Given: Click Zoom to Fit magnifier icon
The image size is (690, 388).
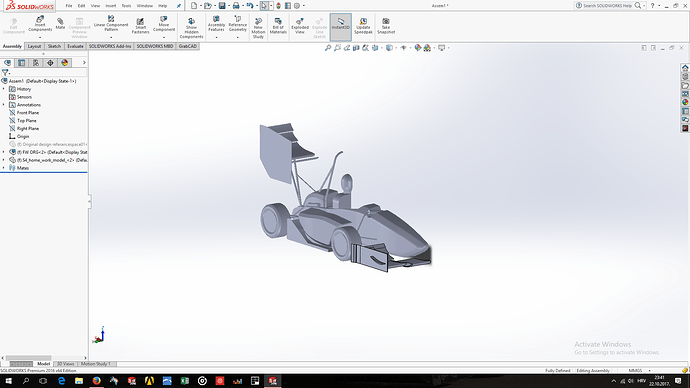Looking at the screenshot, I should pyautogui.click(x=328, y=48).
